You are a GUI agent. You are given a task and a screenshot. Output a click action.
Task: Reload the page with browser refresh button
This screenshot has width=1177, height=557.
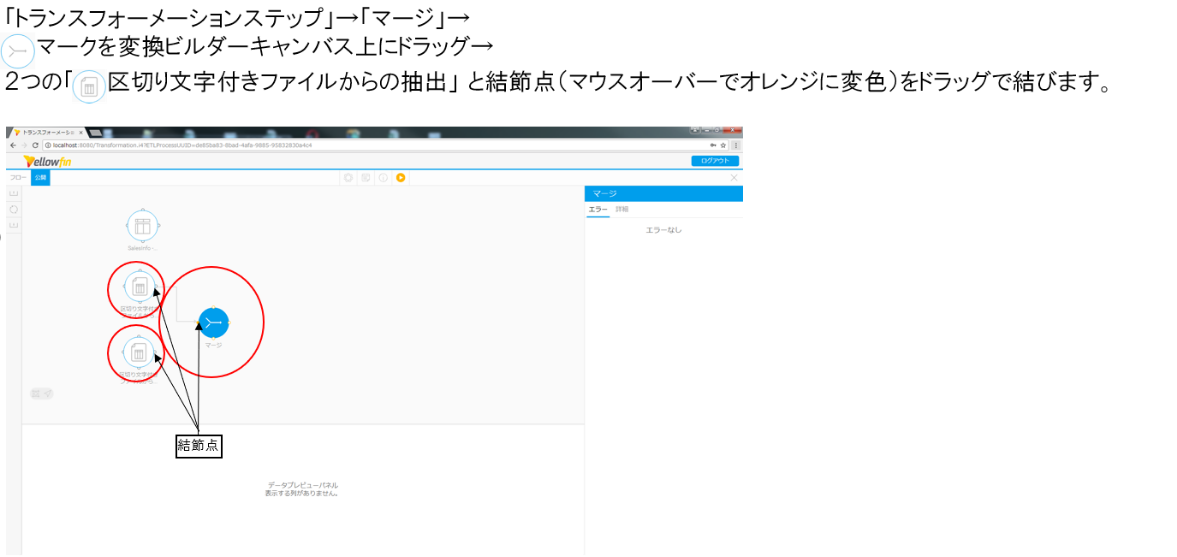coord(35,145)
